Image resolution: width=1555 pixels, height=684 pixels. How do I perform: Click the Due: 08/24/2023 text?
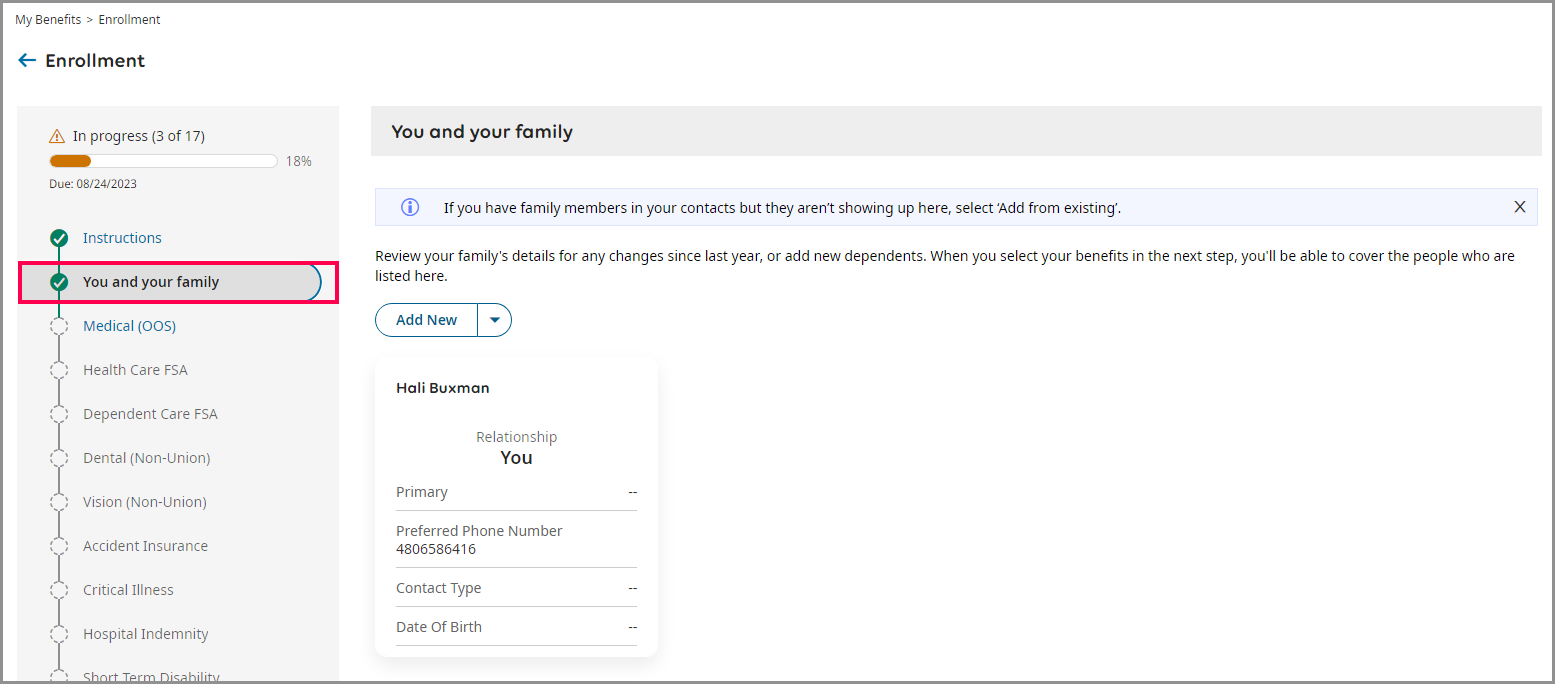coord(93,184)
